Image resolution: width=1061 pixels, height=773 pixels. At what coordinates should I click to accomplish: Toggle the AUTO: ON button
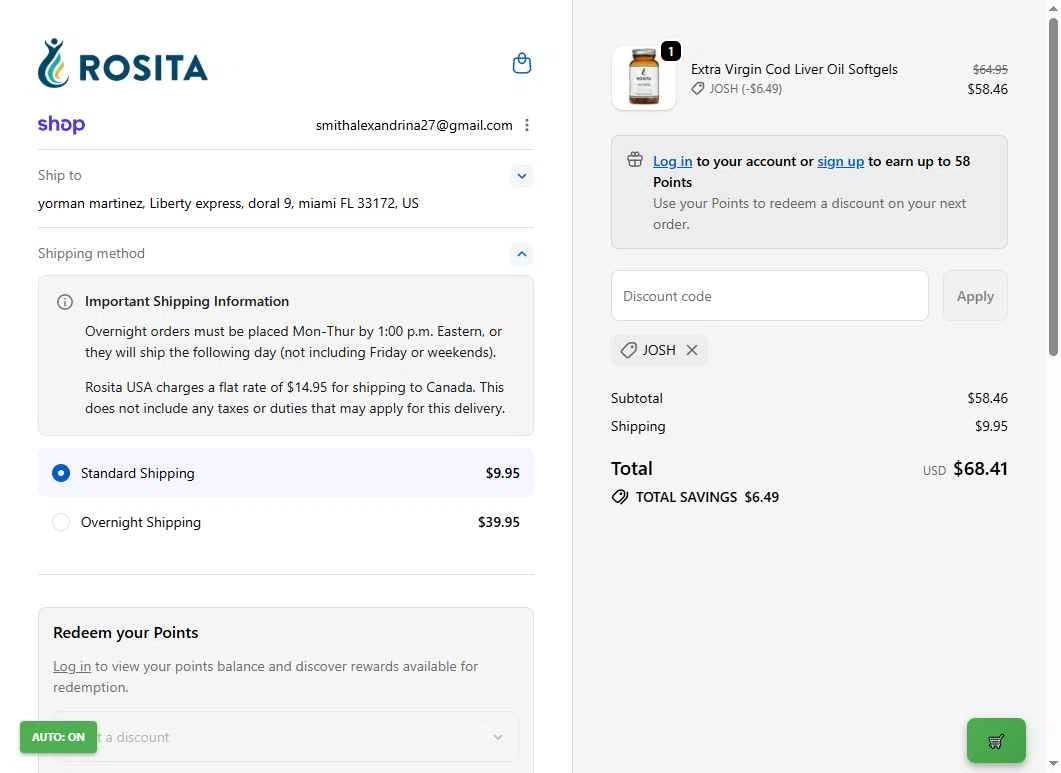point(58,737)
